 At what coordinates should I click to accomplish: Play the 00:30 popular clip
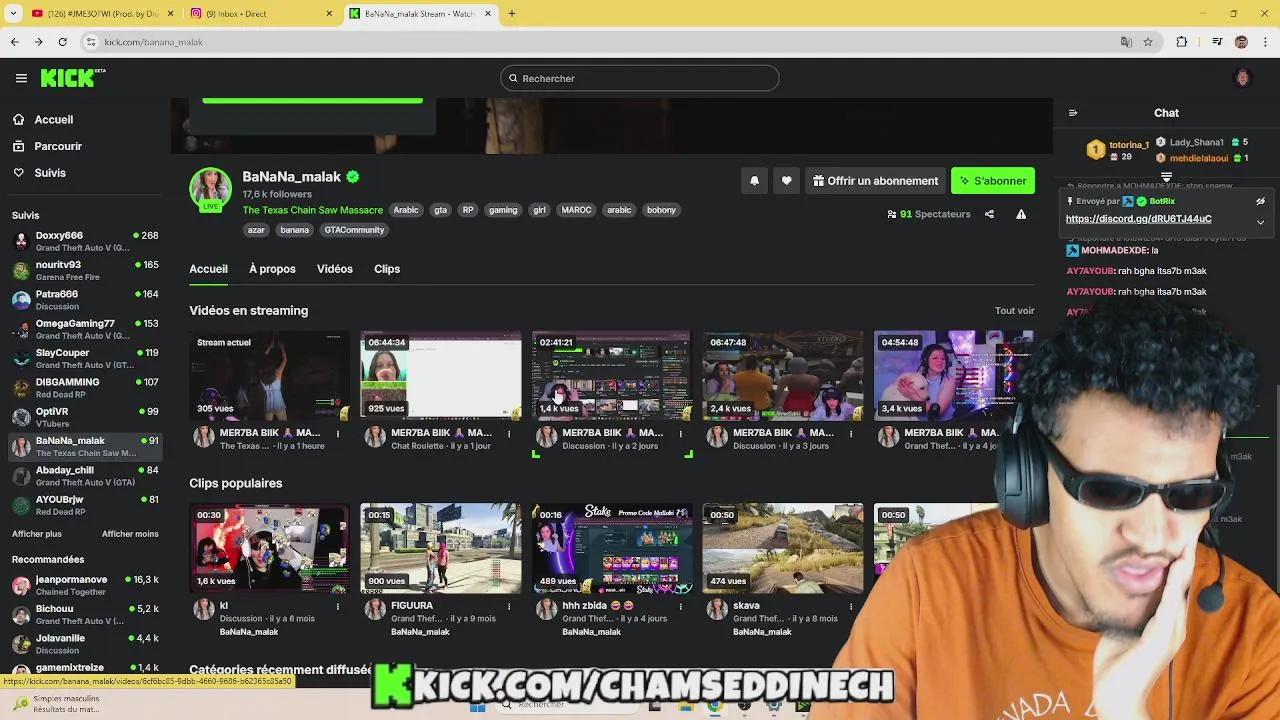269,548
